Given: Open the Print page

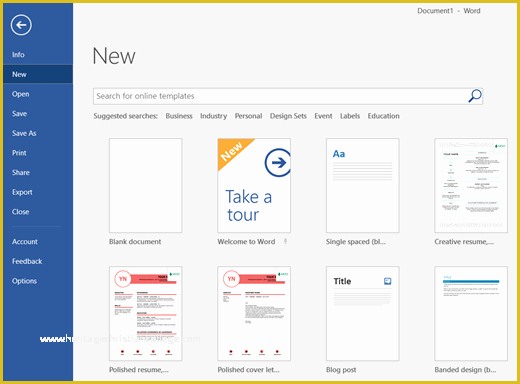Looking at the screenshot, I should coord(19,153).
